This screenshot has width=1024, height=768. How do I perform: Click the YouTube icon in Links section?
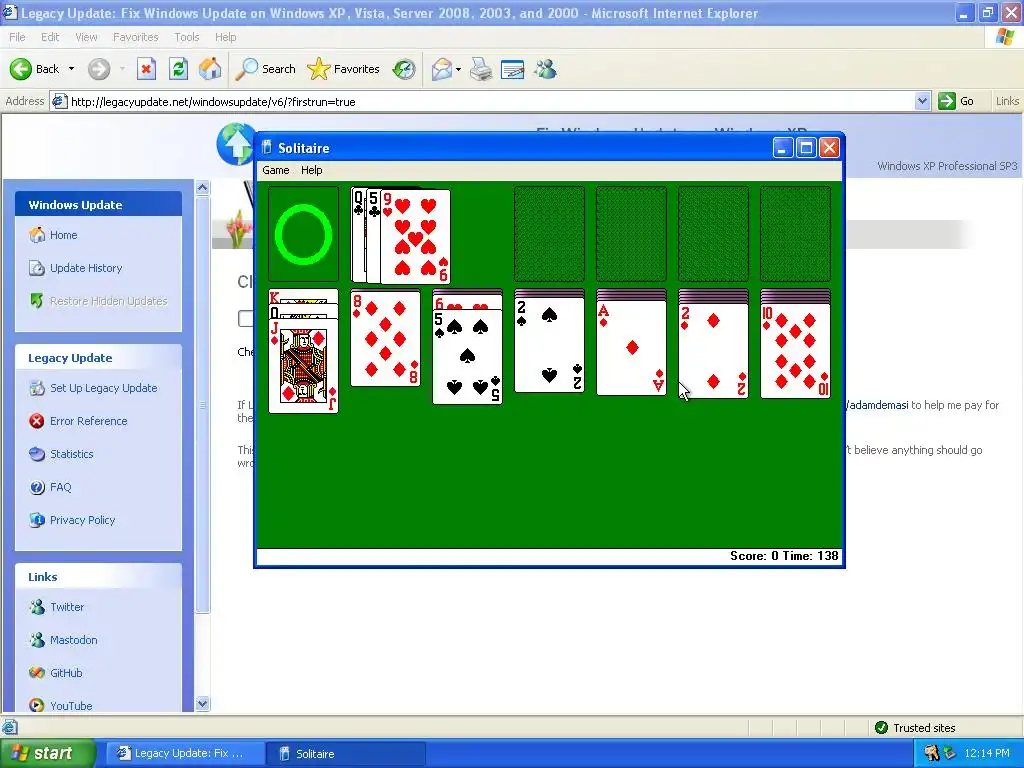(x=37, y=705)
